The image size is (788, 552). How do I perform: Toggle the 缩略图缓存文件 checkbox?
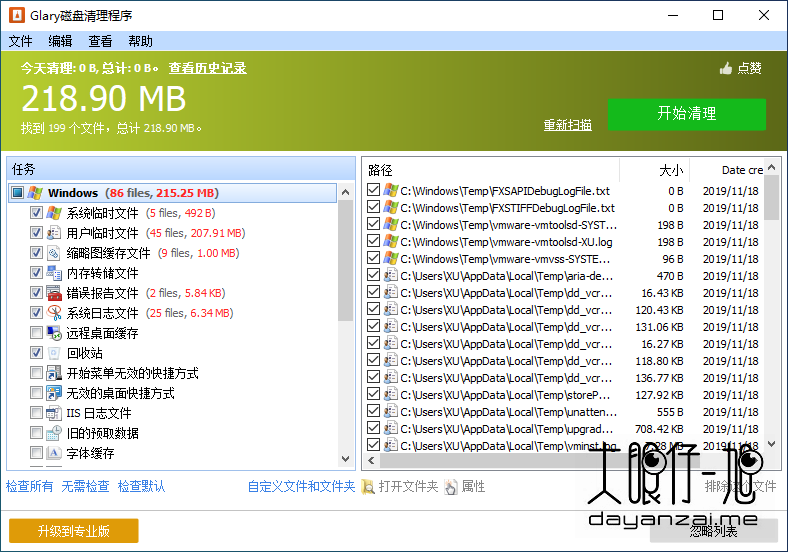36,253
